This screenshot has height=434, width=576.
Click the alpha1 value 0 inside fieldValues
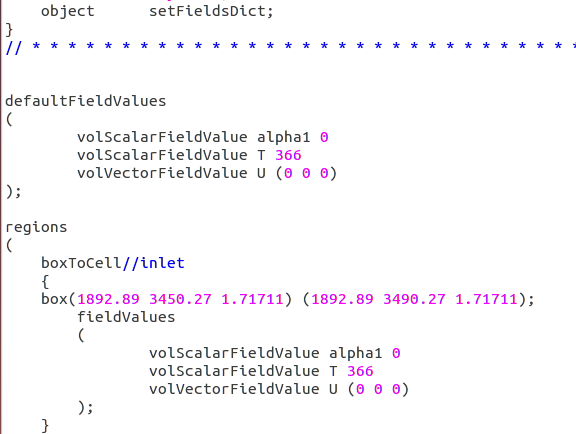point(396,353)
